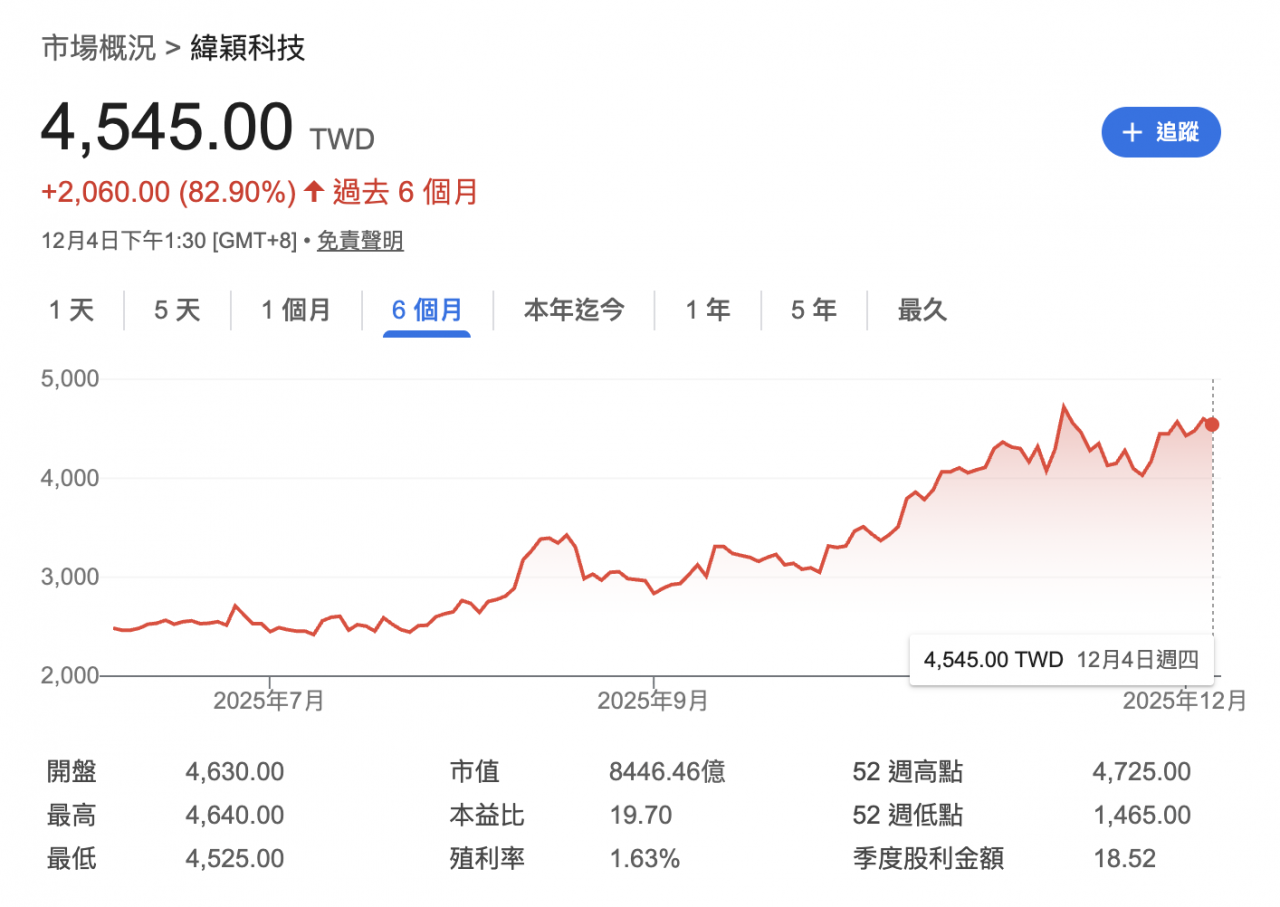Click the 4,545.00 TWD chart tooltip
Image resolution: width=1280 pixels, height=907 pixels.
click(1061, 660)
